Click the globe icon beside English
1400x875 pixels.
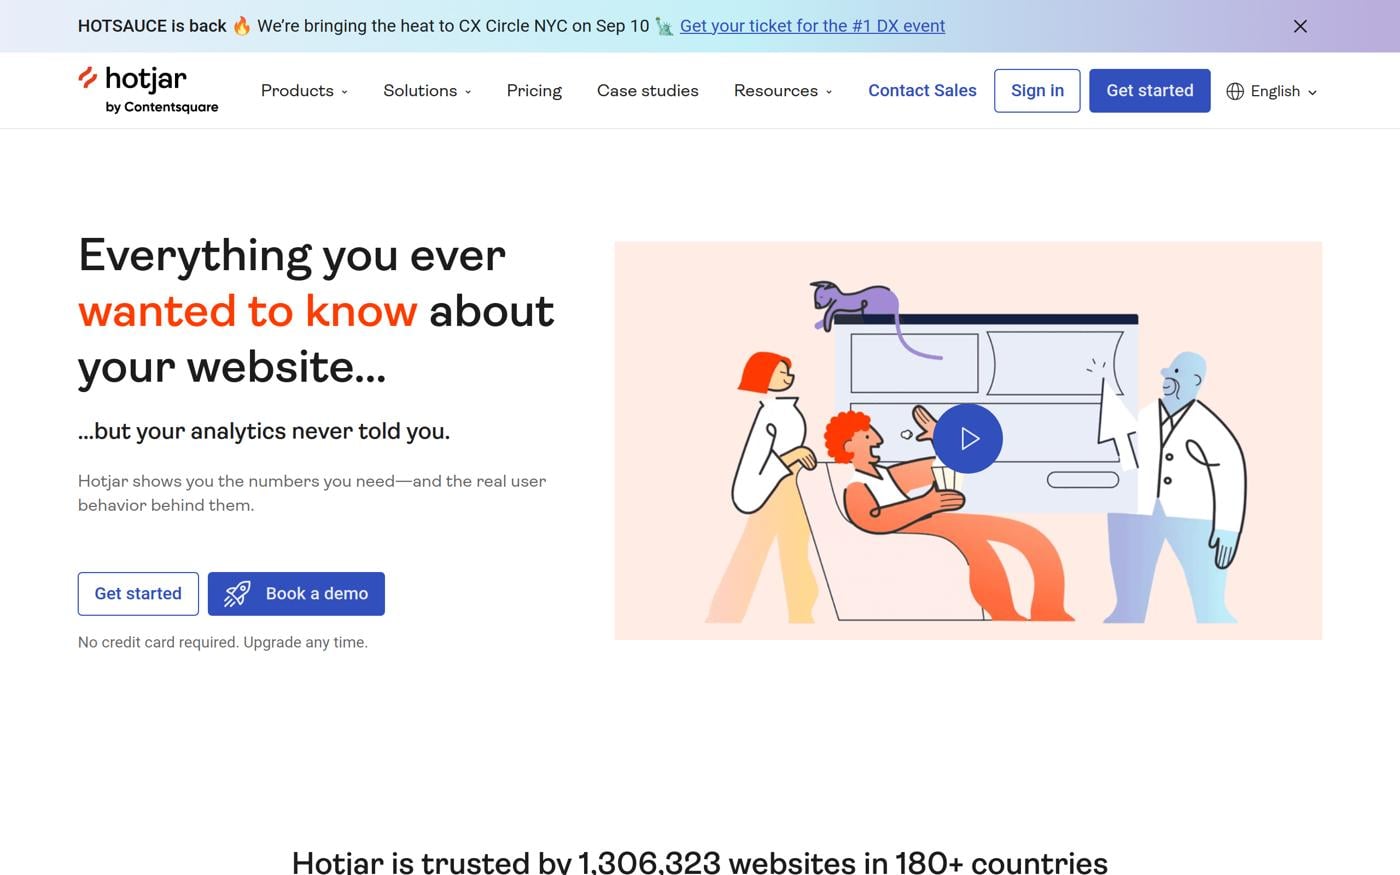coord(1235,90)
